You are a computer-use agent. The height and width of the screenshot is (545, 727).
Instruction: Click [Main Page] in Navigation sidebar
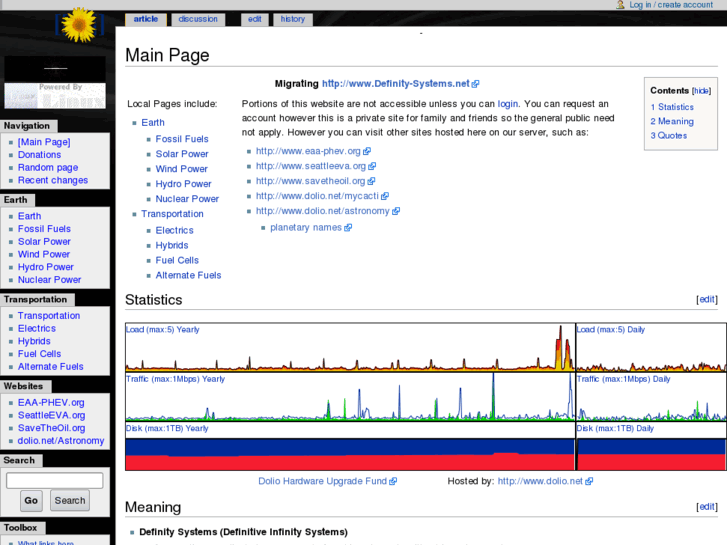44,142
